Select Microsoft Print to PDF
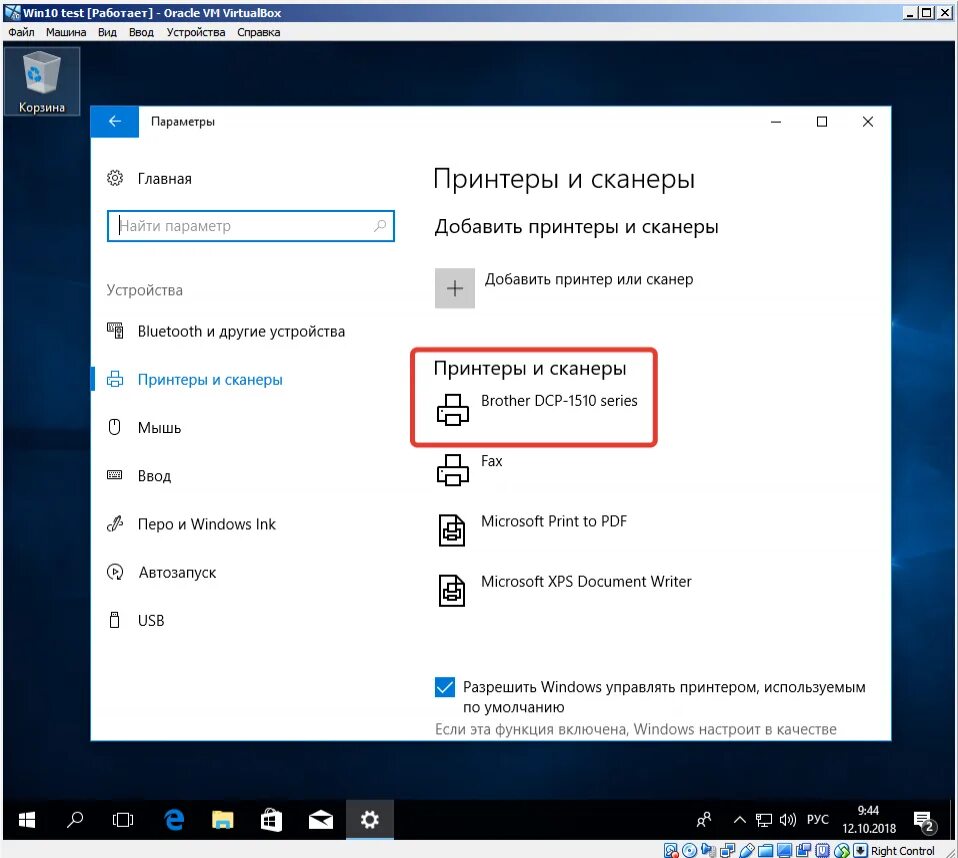 [x=532, y=529]
